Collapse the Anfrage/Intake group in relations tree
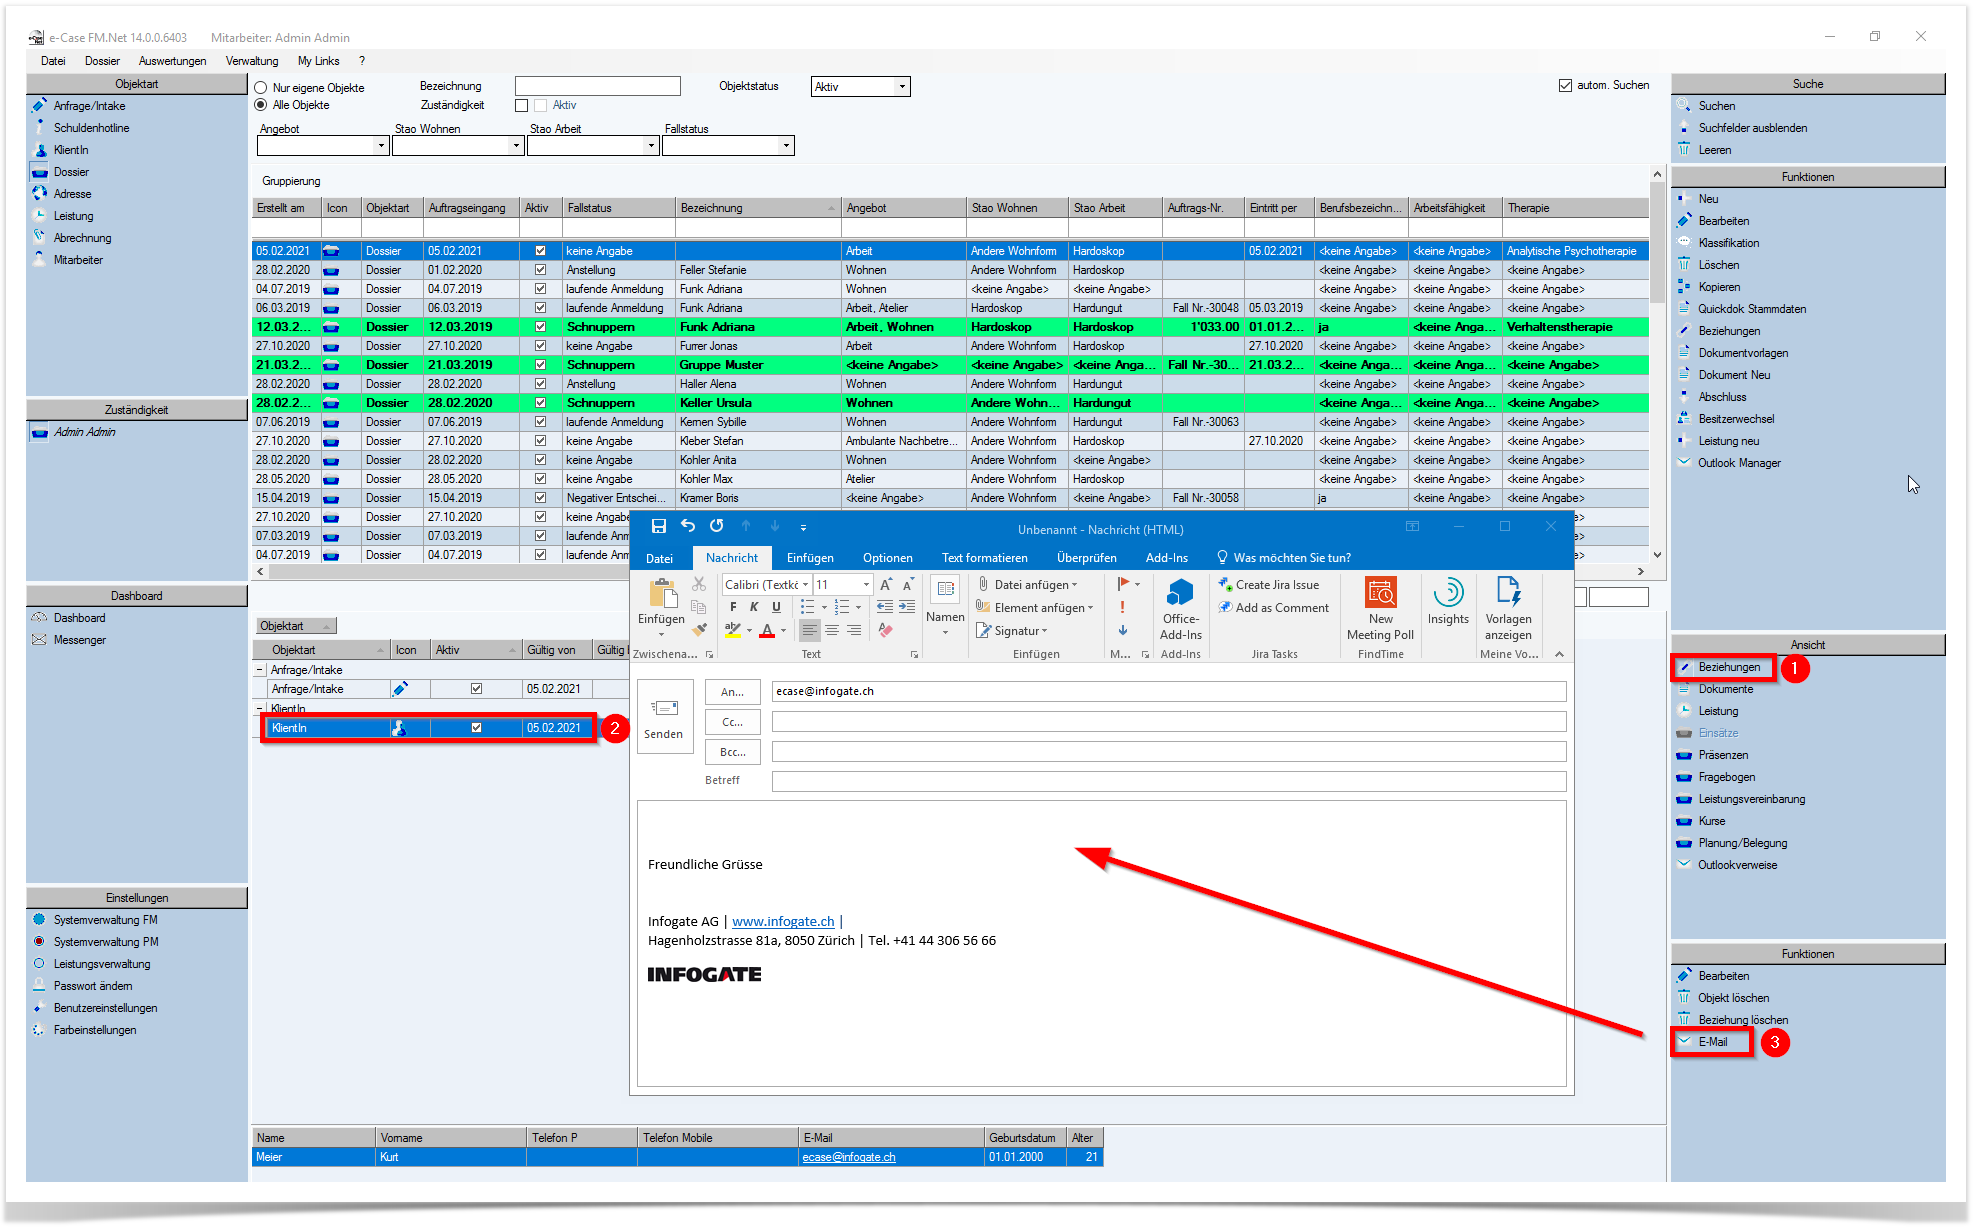This screenshot has height=1231, width=1980. coord(260,670)
